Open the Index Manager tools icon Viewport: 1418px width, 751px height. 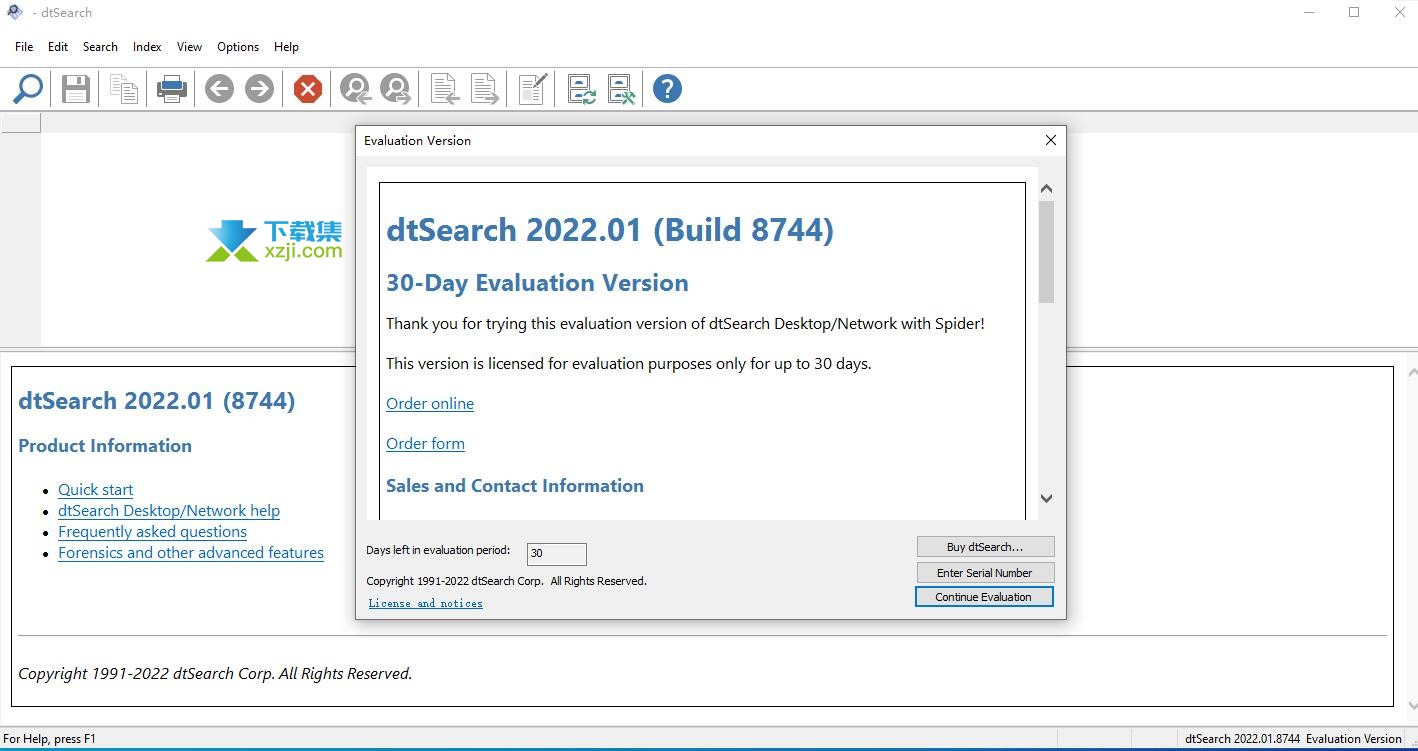click(621, 89)
